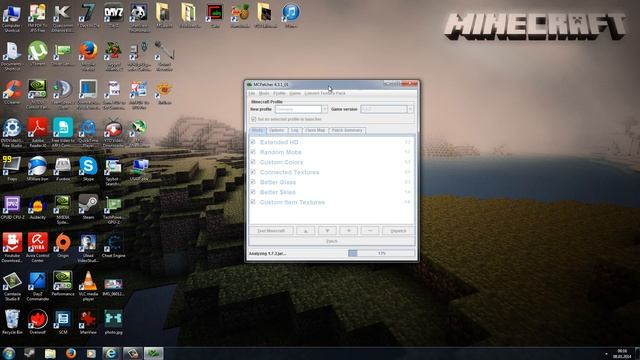Viewport: 640px width, 360px height.
Task: Open Firefox from the taskbar
Action: coord(71,353)
